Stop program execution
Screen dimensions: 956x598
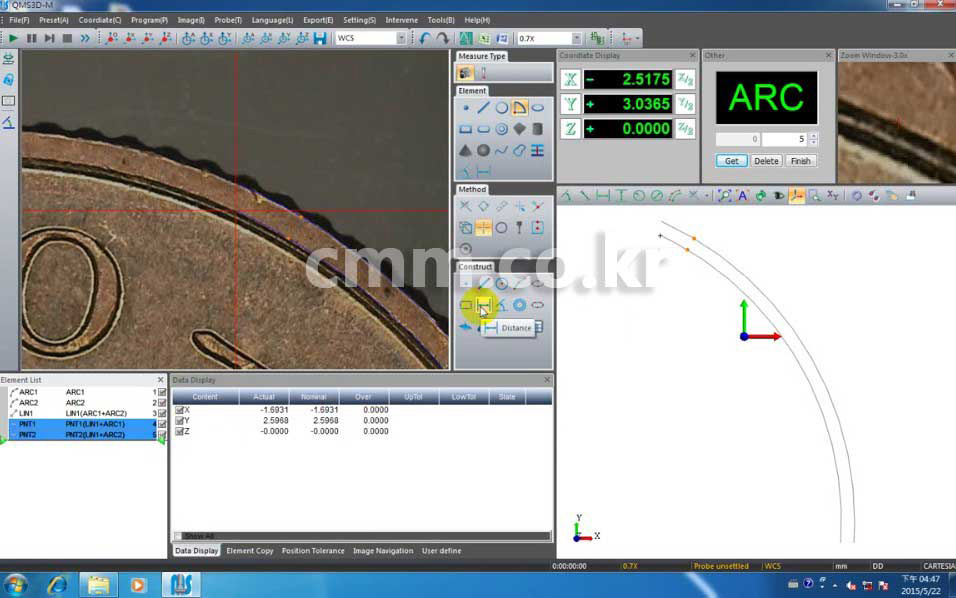67,38
